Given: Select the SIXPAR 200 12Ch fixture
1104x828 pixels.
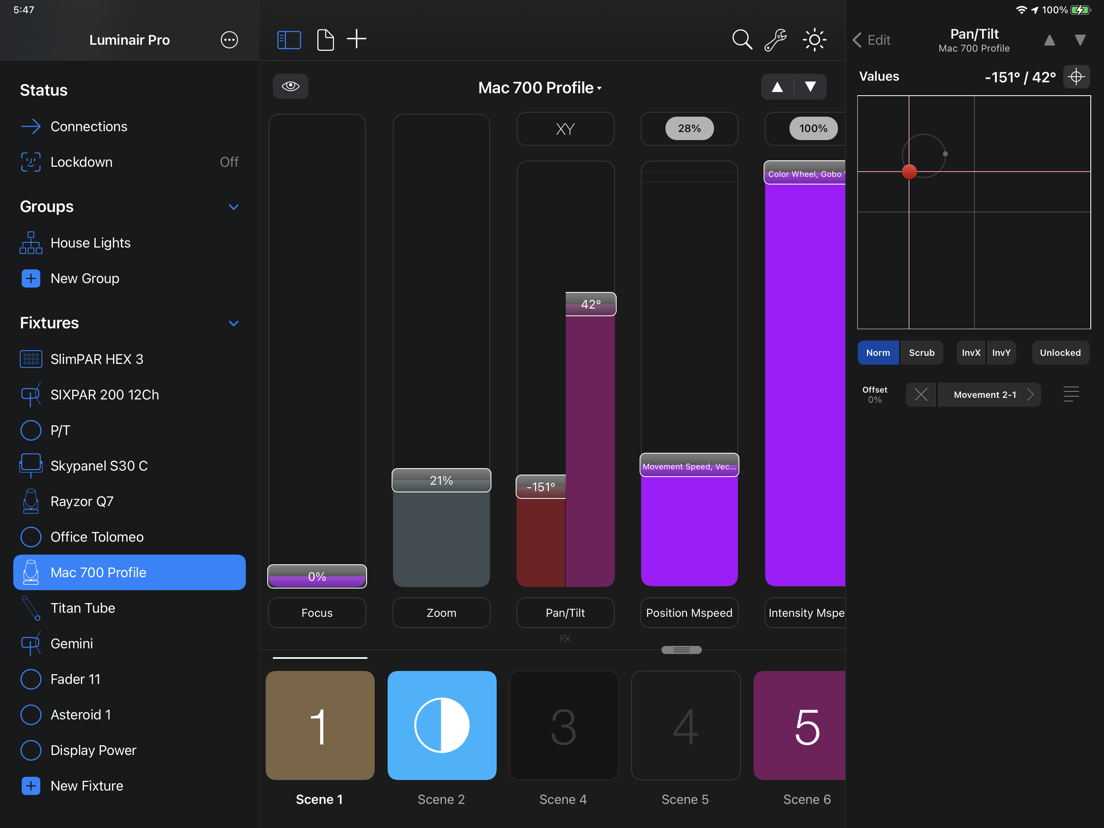Looking at the screenshot, I should (130, 395).
